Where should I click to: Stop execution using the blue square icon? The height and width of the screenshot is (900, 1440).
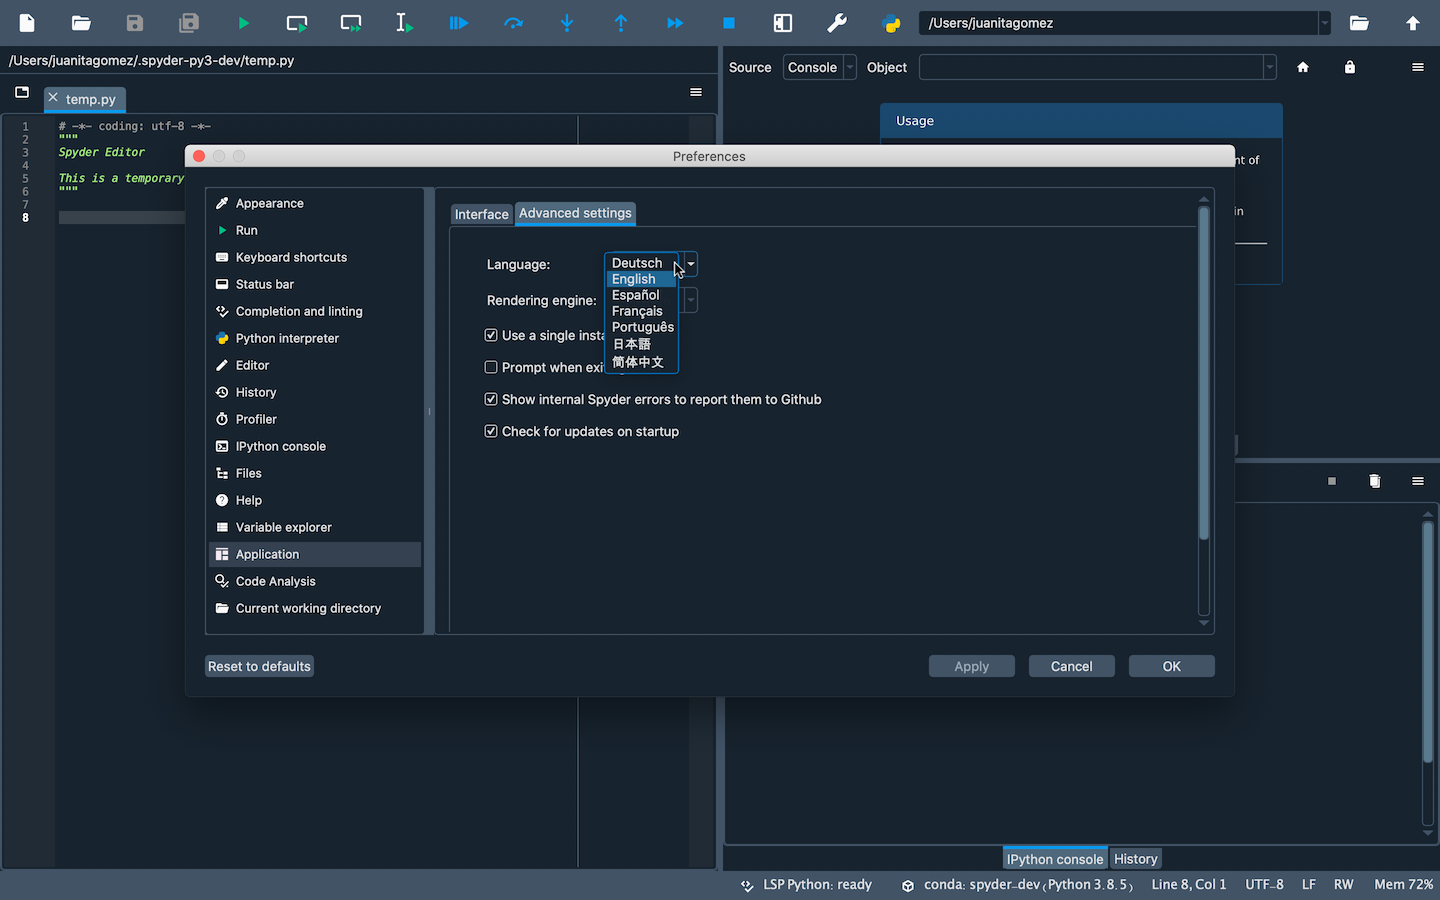pos(728,22)
